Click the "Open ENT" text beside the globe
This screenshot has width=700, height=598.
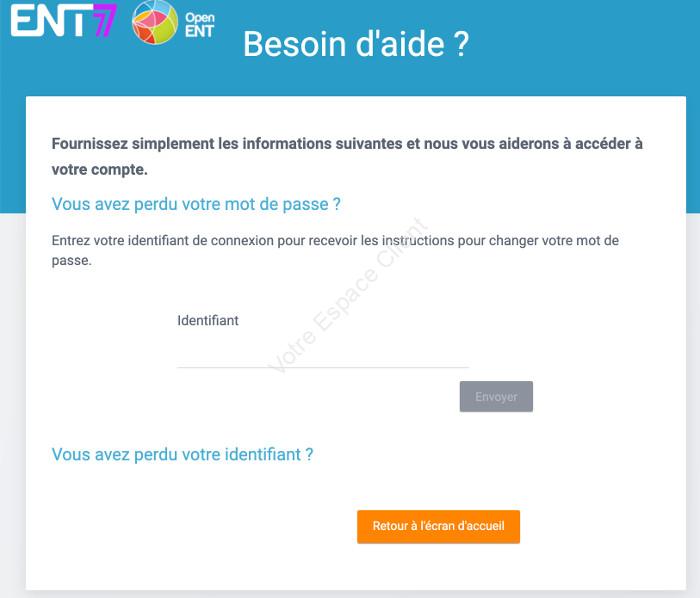pos(200,25)
